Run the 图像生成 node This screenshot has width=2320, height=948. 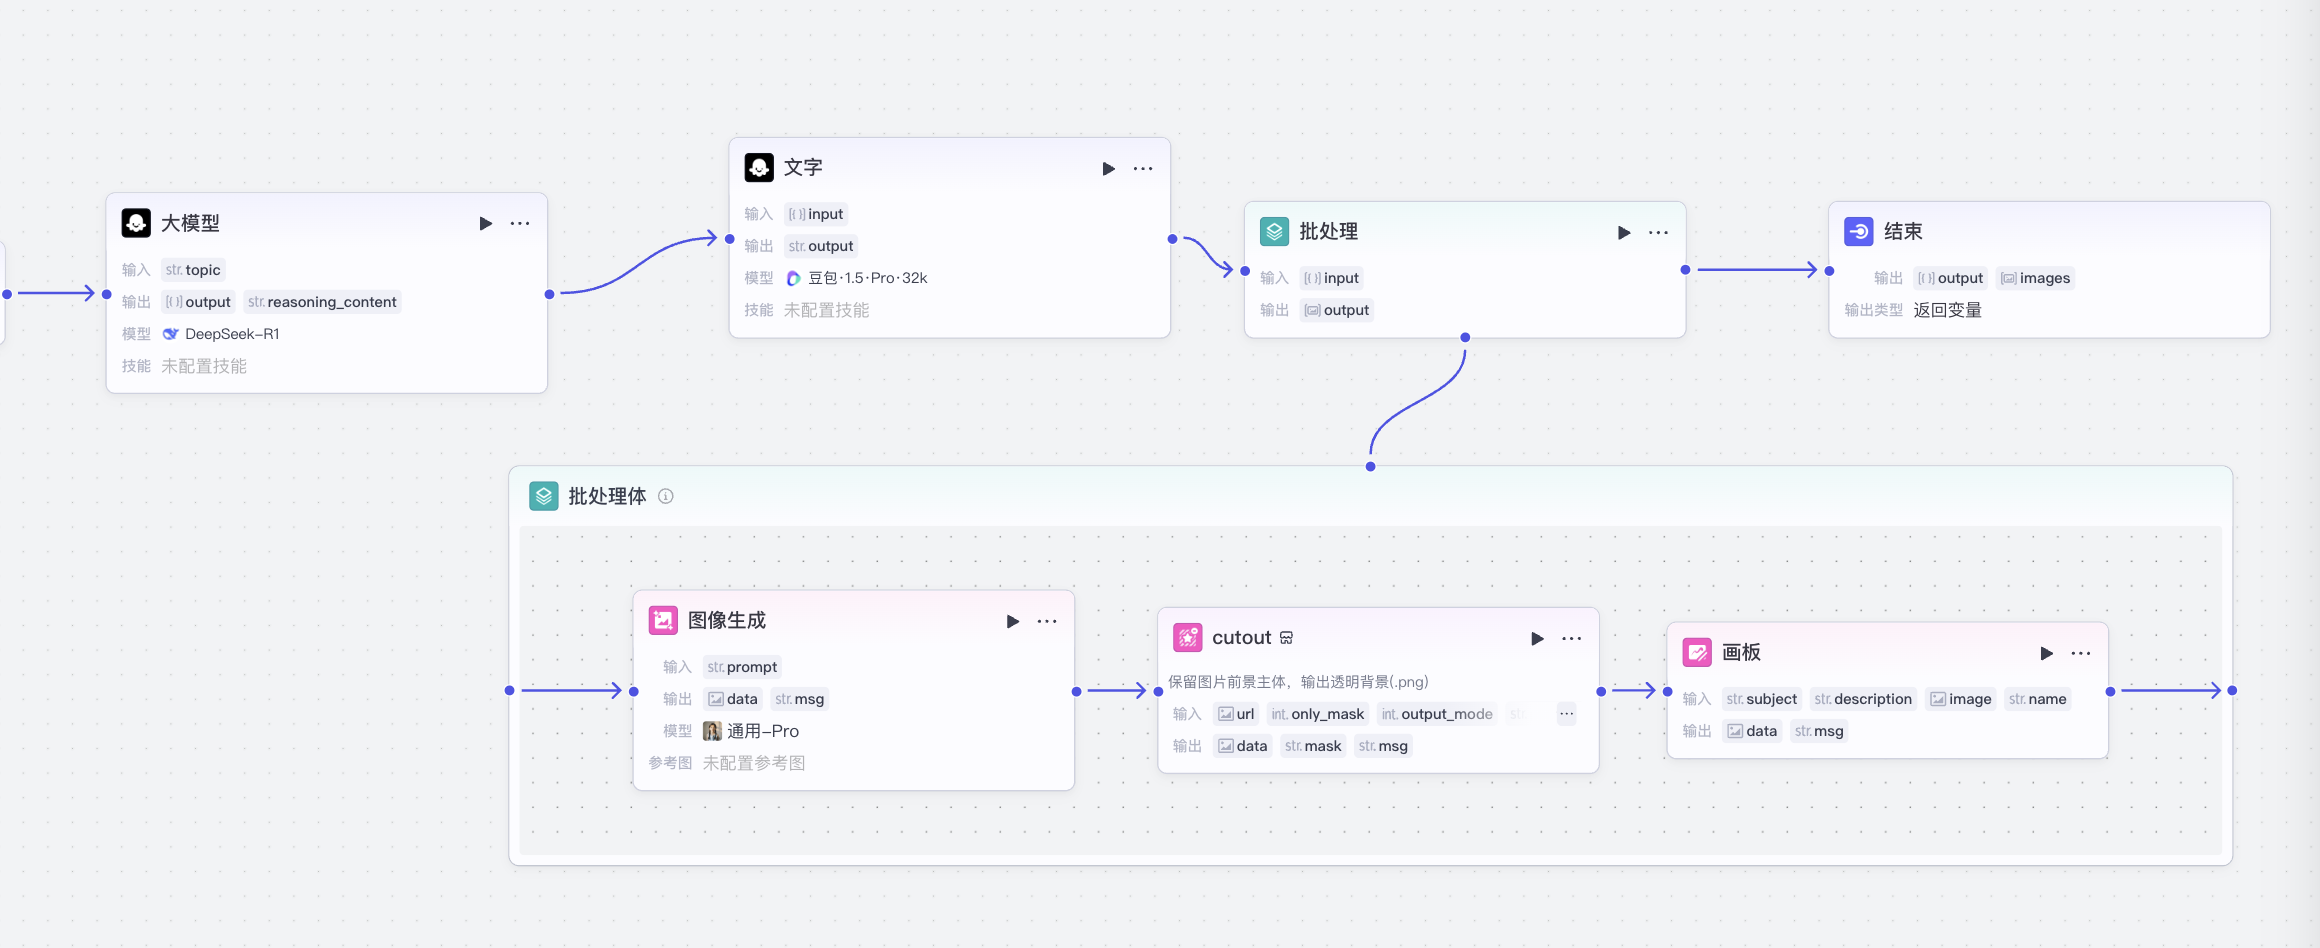1012,621
